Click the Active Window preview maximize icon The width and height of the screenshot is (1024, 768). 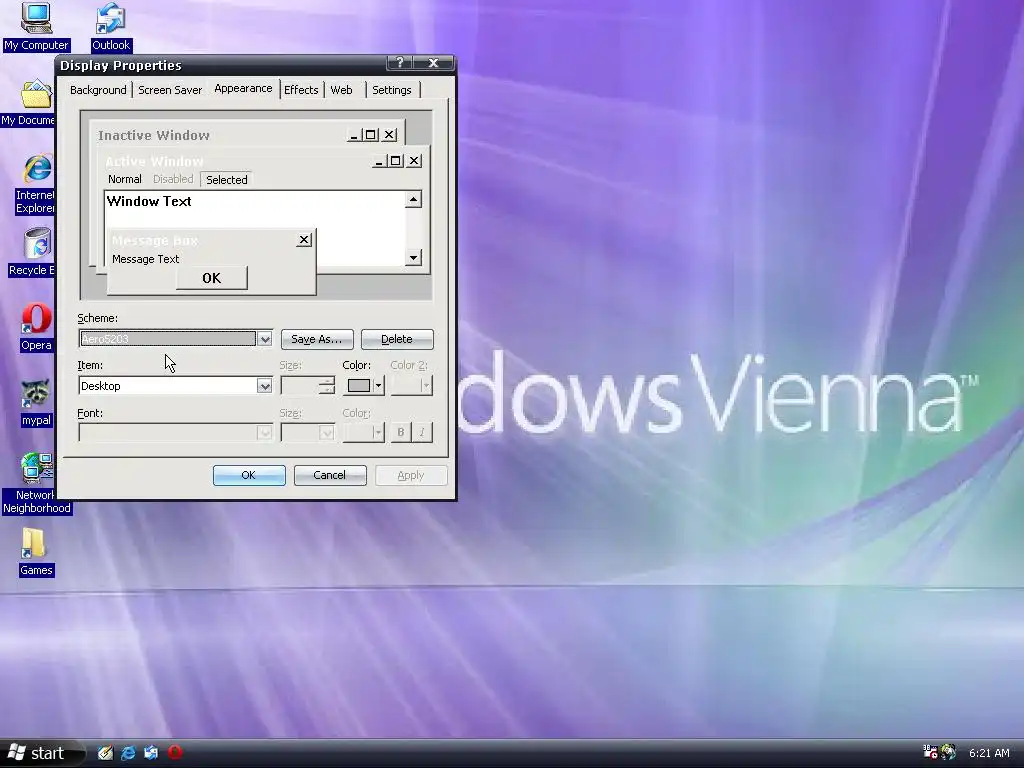pyautogui.click(x=396, y=161)
